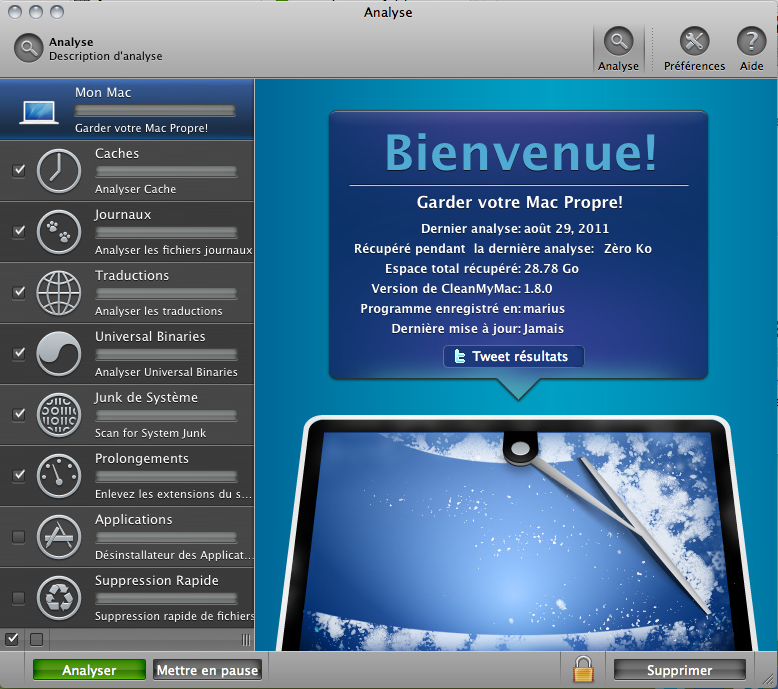Uncheck the Universal Binaries checkbox
This screenshot has width=778, height=689.
[x=19, y=354]
